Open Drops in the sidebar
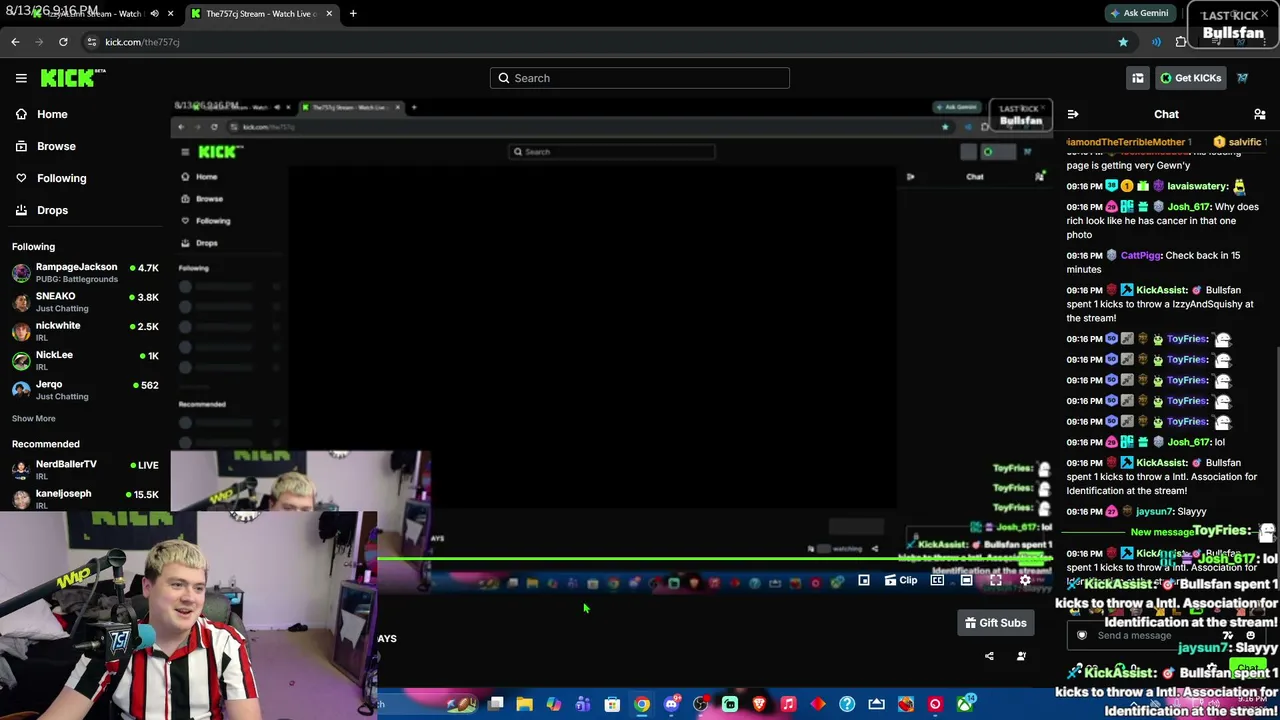Image resolution: width=1280 pixels, height=720 pixels. (x=52, y=210)
